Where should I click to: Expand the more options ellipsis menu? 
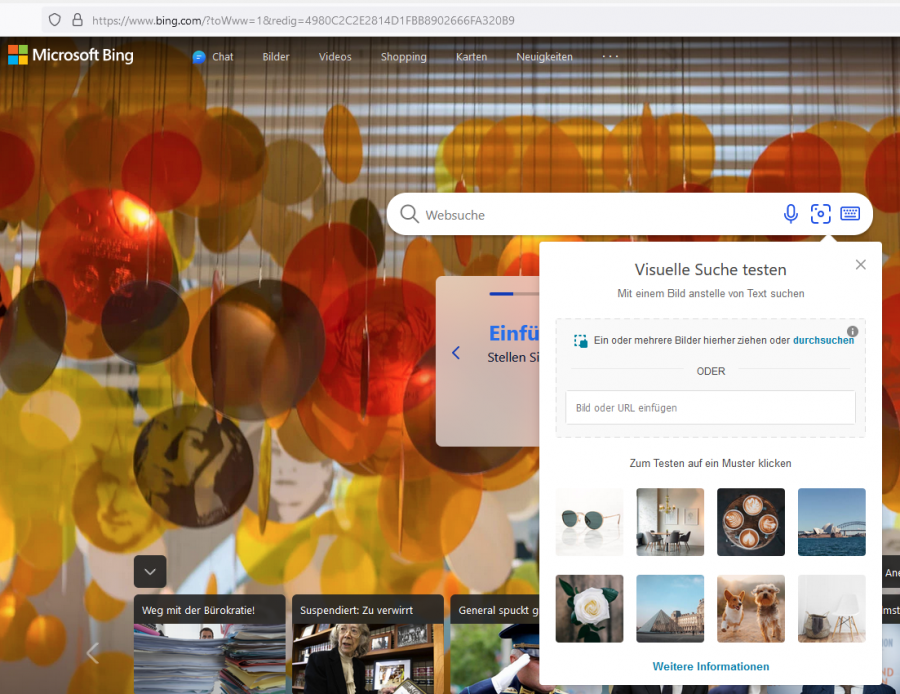pos(610,57)
